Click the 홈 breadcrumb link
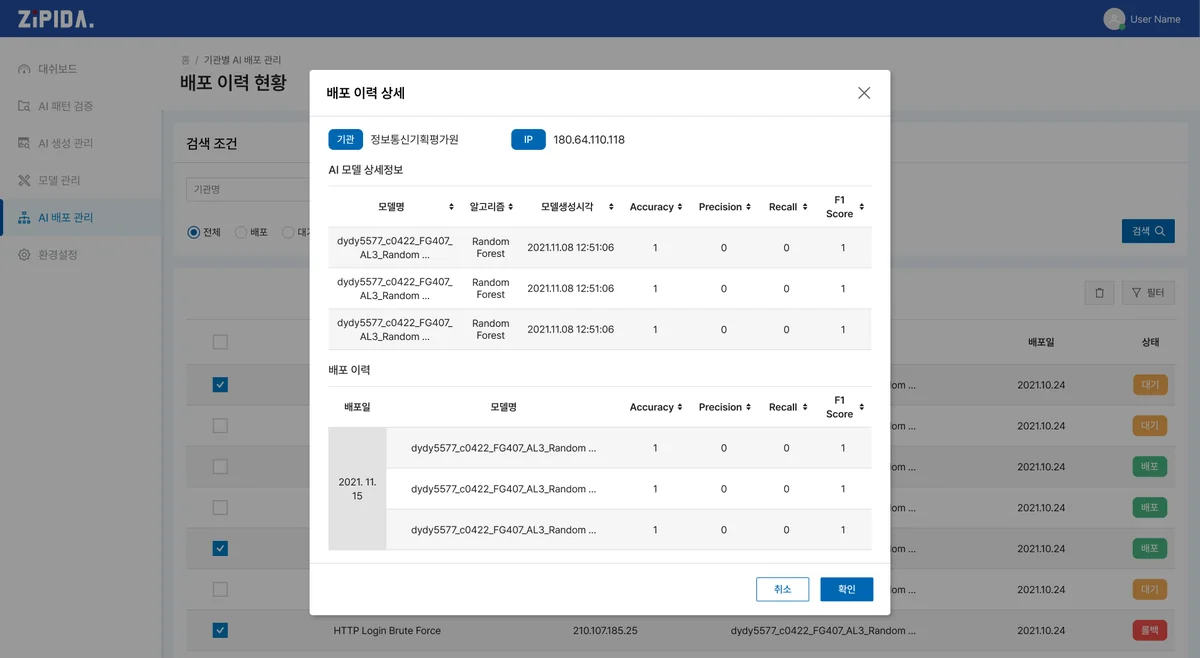Image resolution: width=1200 pixels, height=658 pixels. 185,60
